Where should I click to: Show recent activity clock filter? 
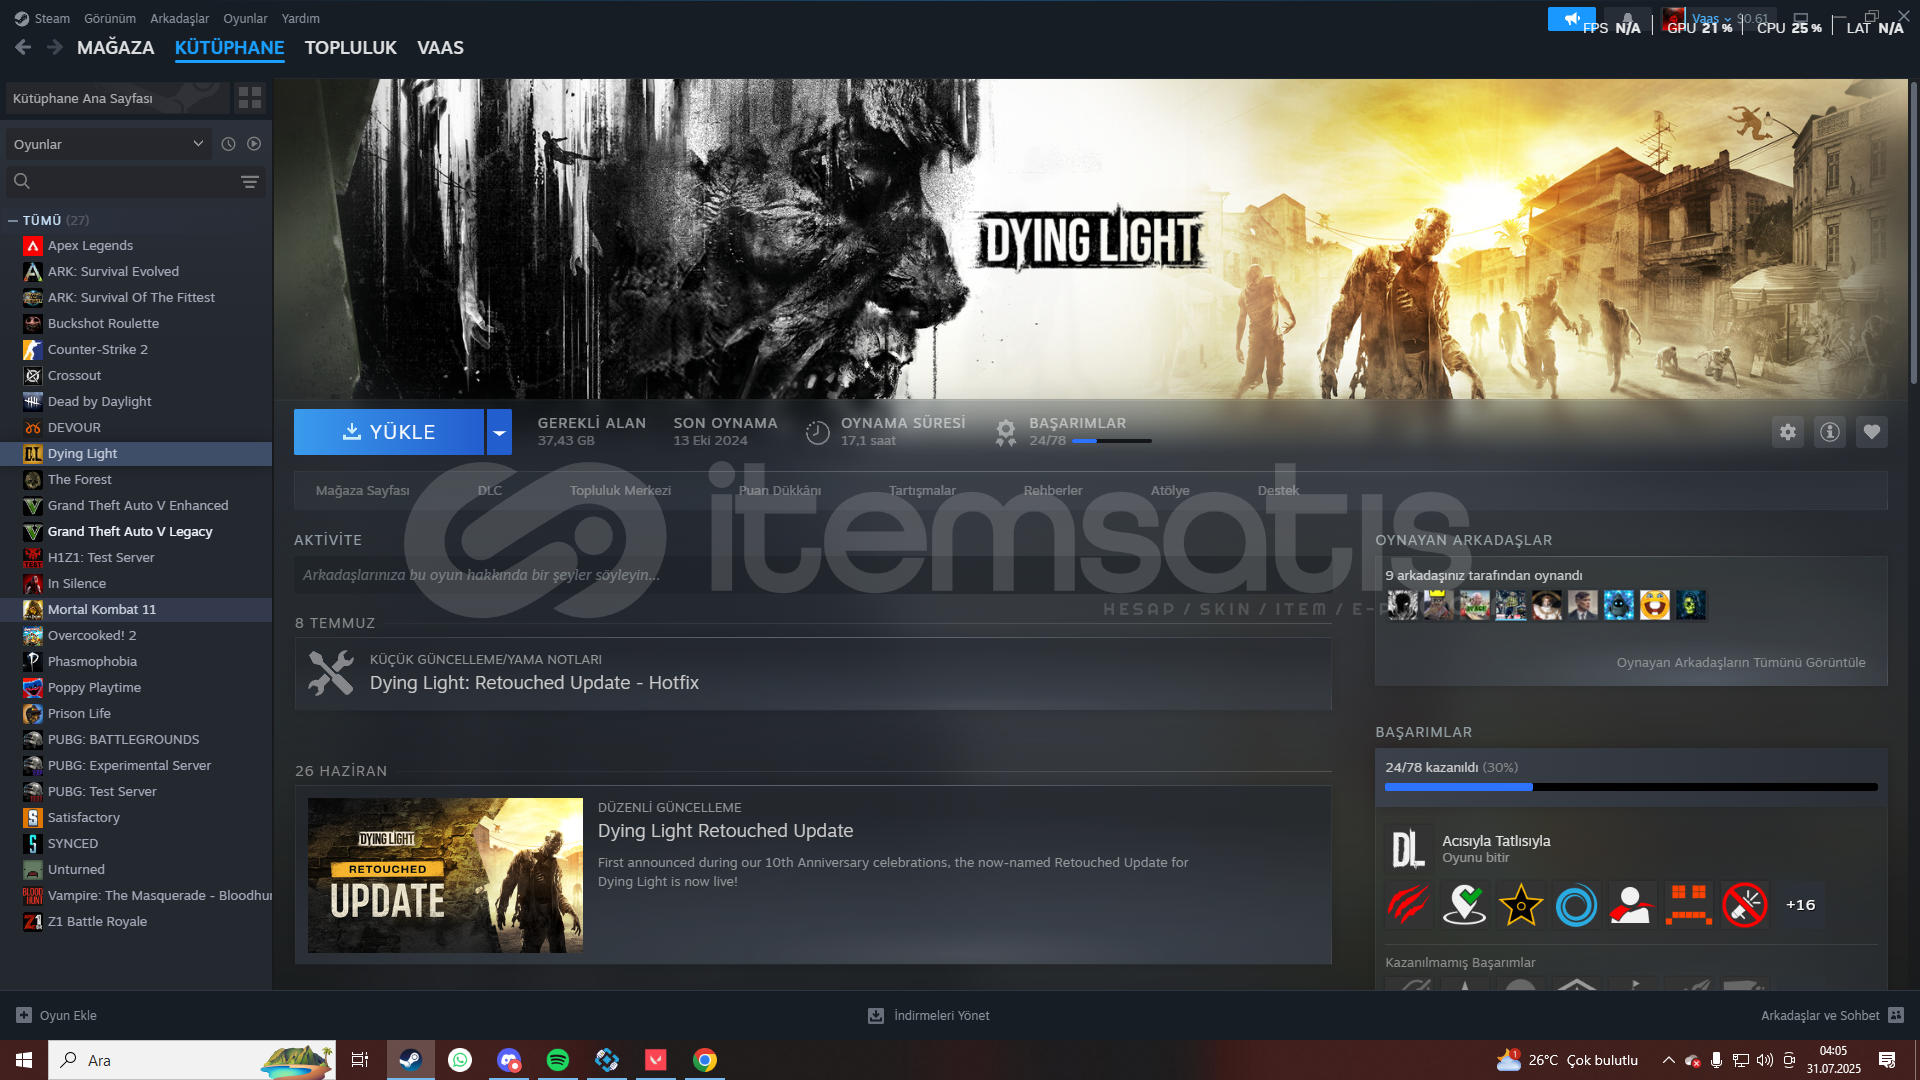pos(228,144)
